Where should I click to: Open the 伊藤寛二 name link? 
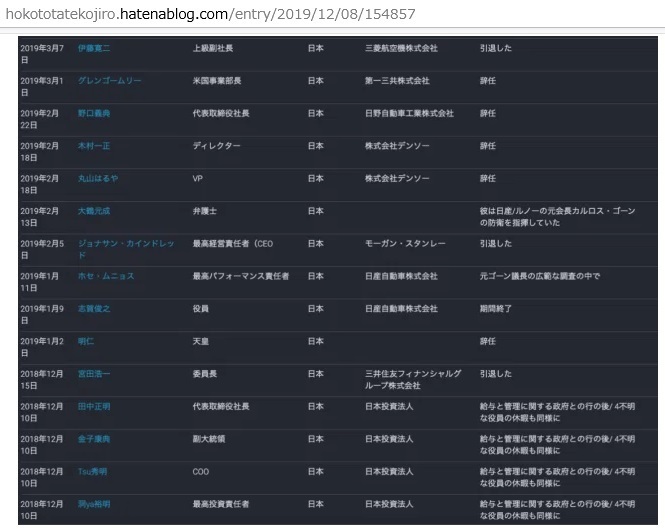pyautogui.click(x=94, y=48)
